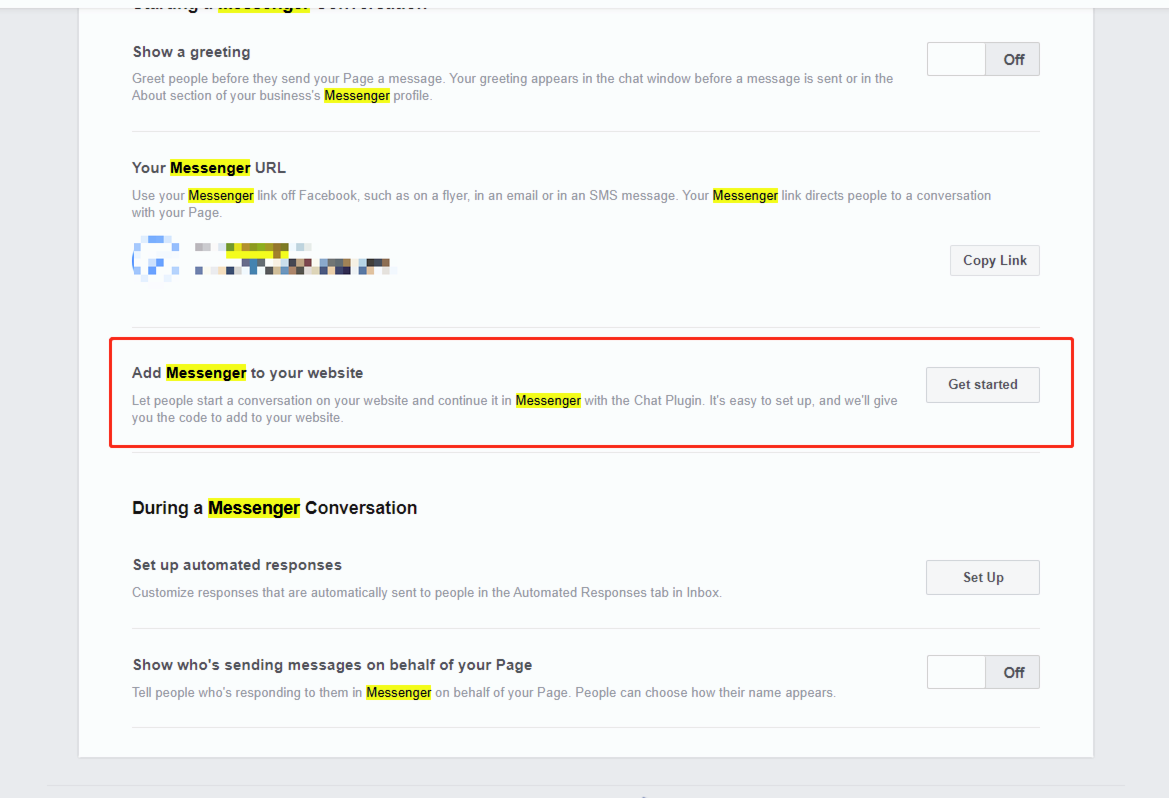Click 'Show who's sending messages' setting title
This screenshot has width=1169, height=798.
[x=333, y=665]
